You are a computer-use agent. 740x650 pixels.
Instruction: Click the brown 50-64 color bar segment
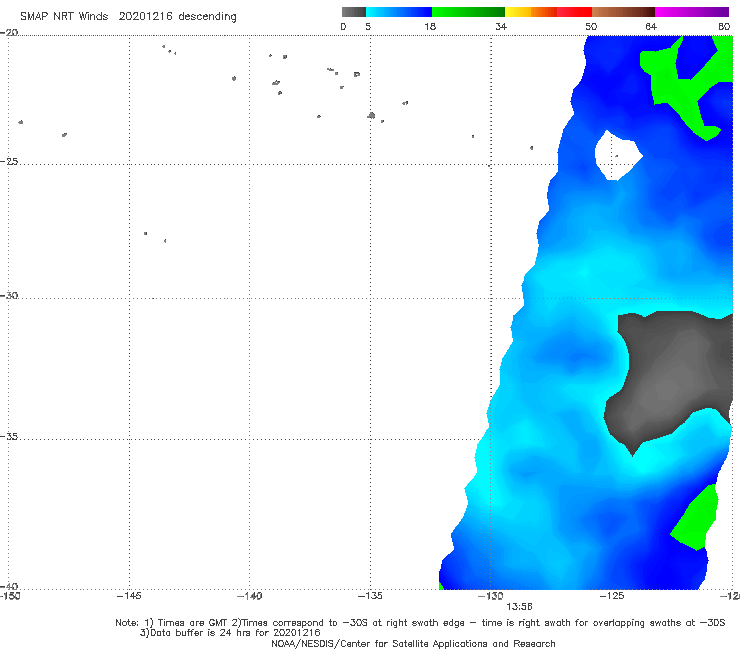623,12
